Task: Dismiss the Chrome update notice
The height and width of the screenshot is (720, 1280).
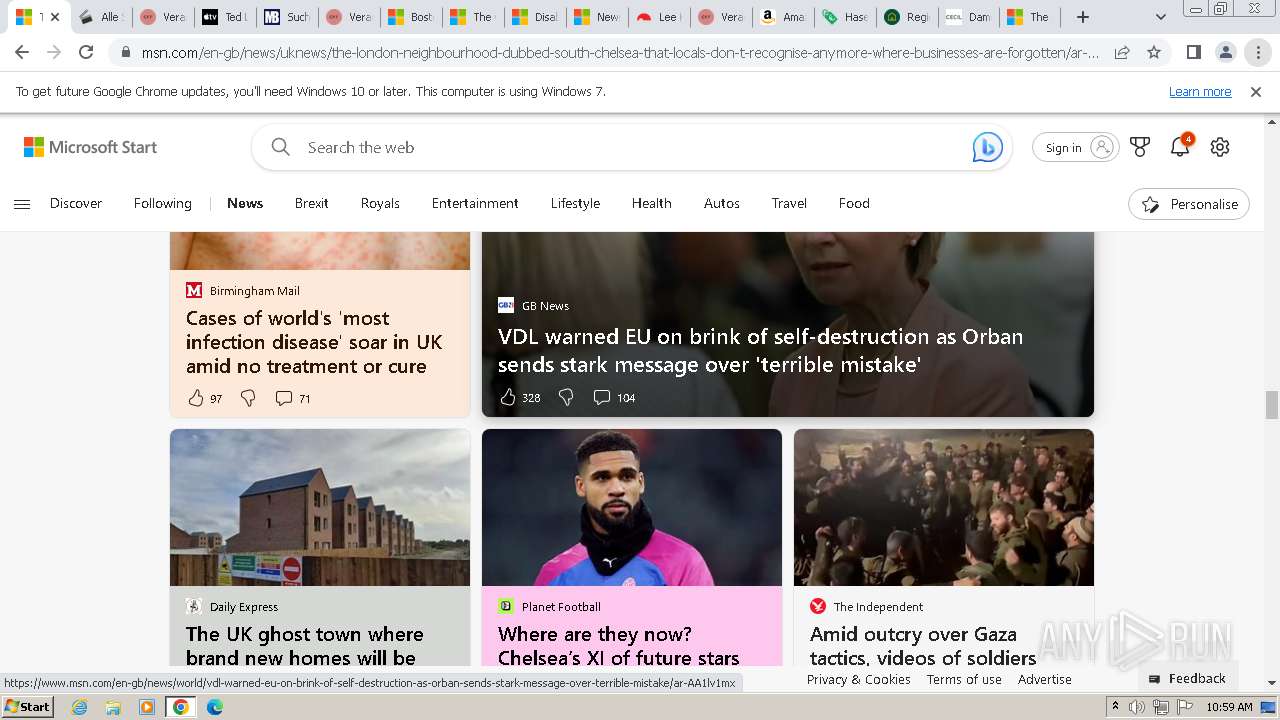Action: coord(1256,92)
